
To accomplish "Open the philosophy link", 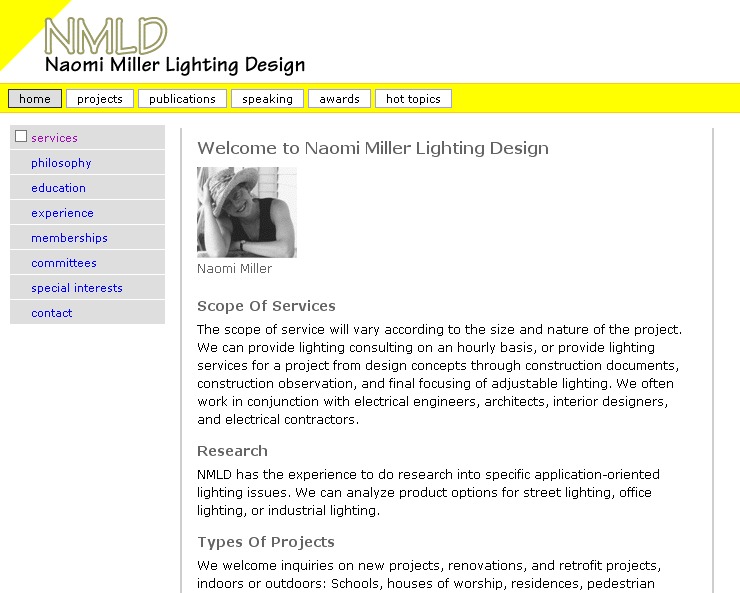I will pos(61,163).
